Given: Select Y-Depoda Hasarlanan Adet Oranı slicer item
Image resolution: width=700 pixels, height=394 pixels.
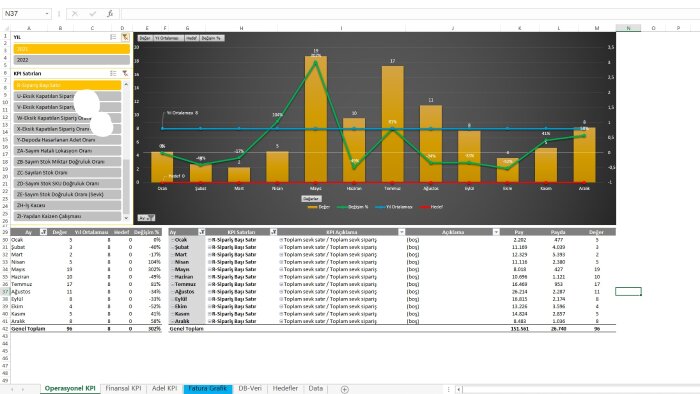Looking at the screenshot, I should tap(67, 140).
